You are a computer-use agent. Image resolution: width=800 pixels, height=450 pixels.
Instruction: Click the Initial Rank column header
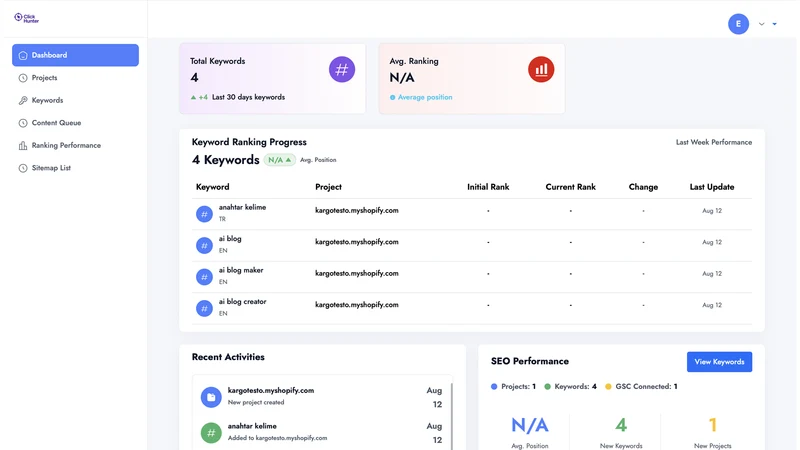pos(488,187)
